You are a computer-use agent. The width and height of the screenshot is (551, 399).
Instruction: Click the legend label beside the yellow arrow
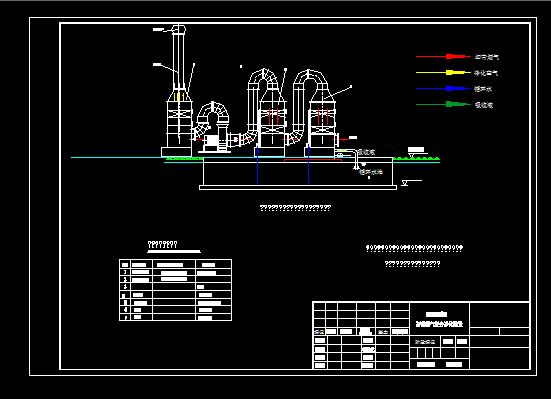pos(486,73)
